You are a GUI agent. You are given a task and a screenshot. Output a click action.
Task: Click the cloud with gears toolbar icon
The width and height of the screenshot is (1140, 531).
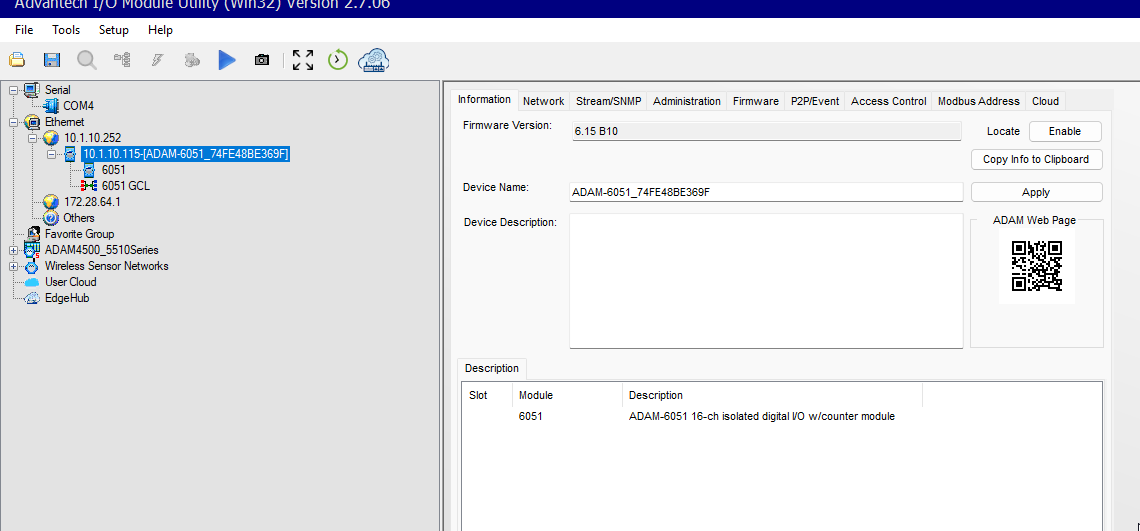(374, 60)
